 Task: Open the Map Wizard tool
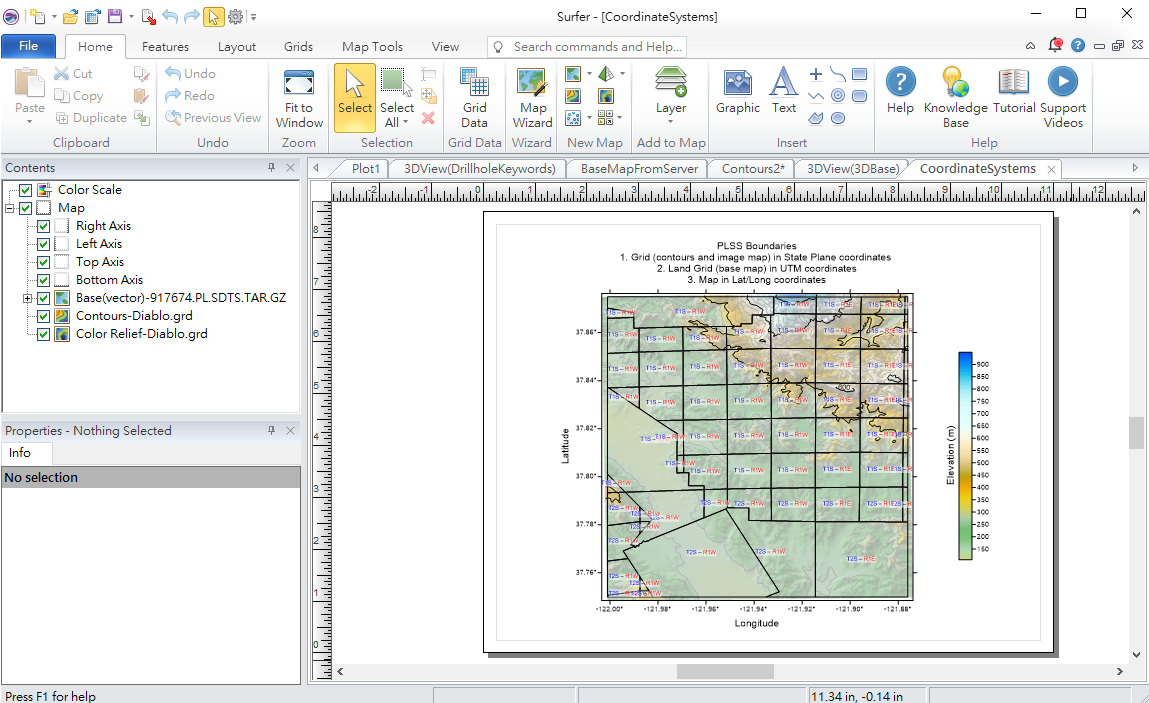point(532,98)
